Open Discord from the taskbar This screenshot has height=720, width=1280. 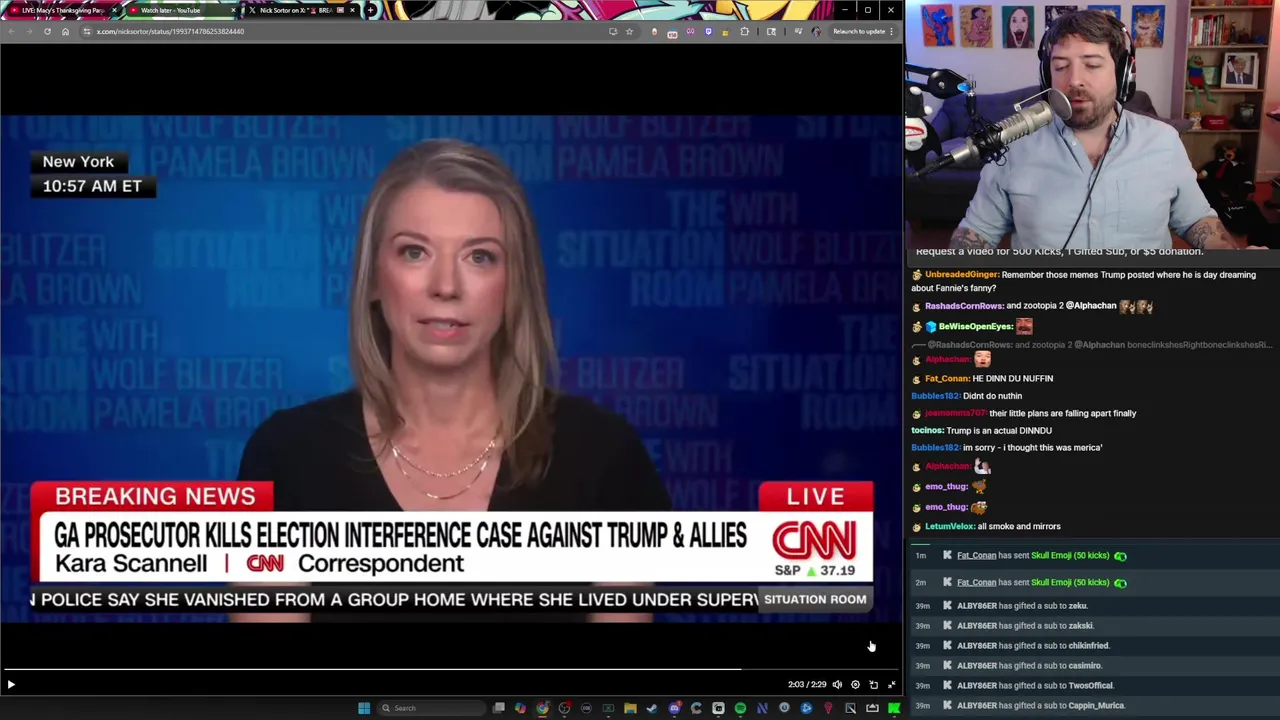(674, 708)
